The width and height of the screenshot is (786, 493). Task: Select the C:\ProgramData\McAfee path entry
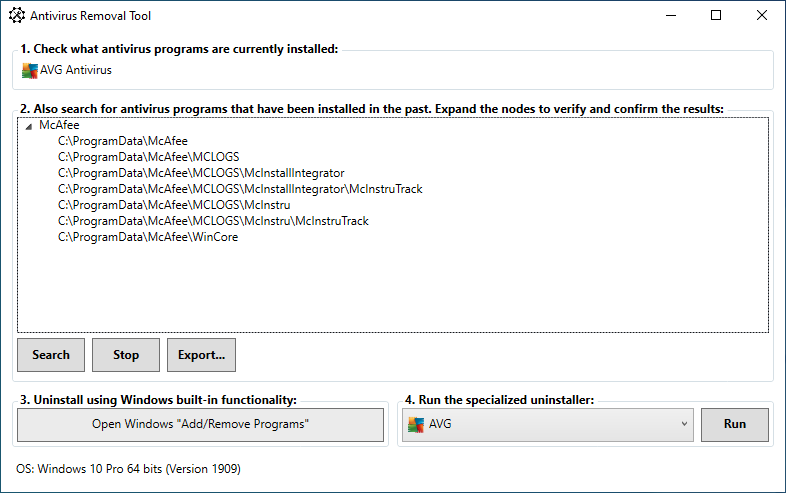click(x=122, y=141)
